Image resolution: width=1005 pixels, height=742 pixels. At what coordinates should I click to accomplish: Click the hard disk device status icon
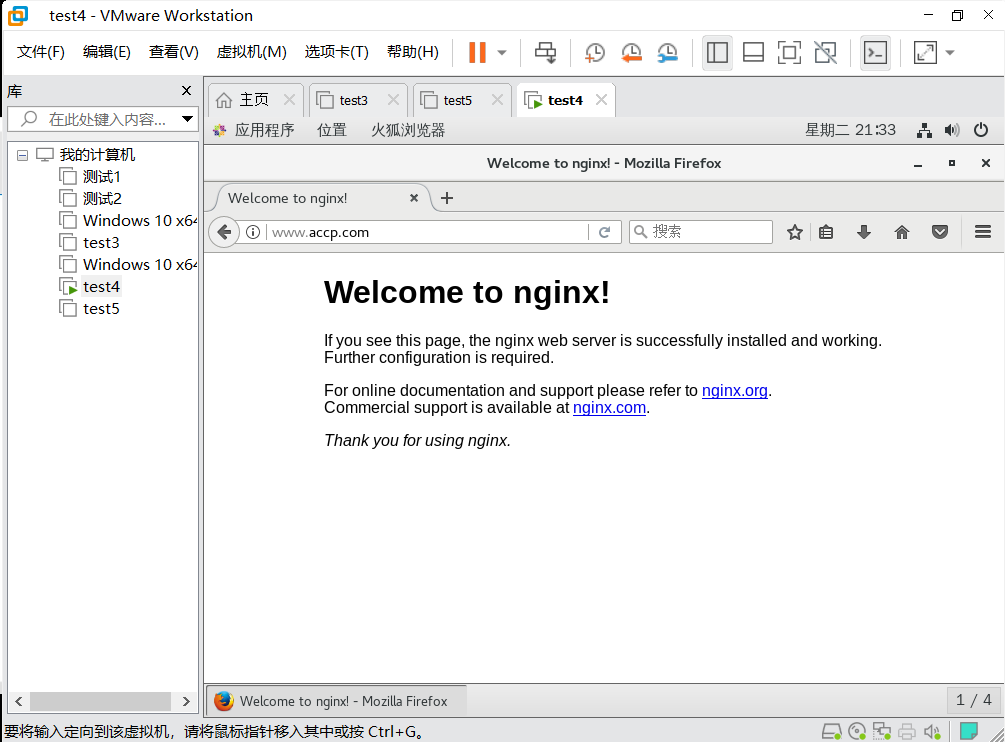831,731
